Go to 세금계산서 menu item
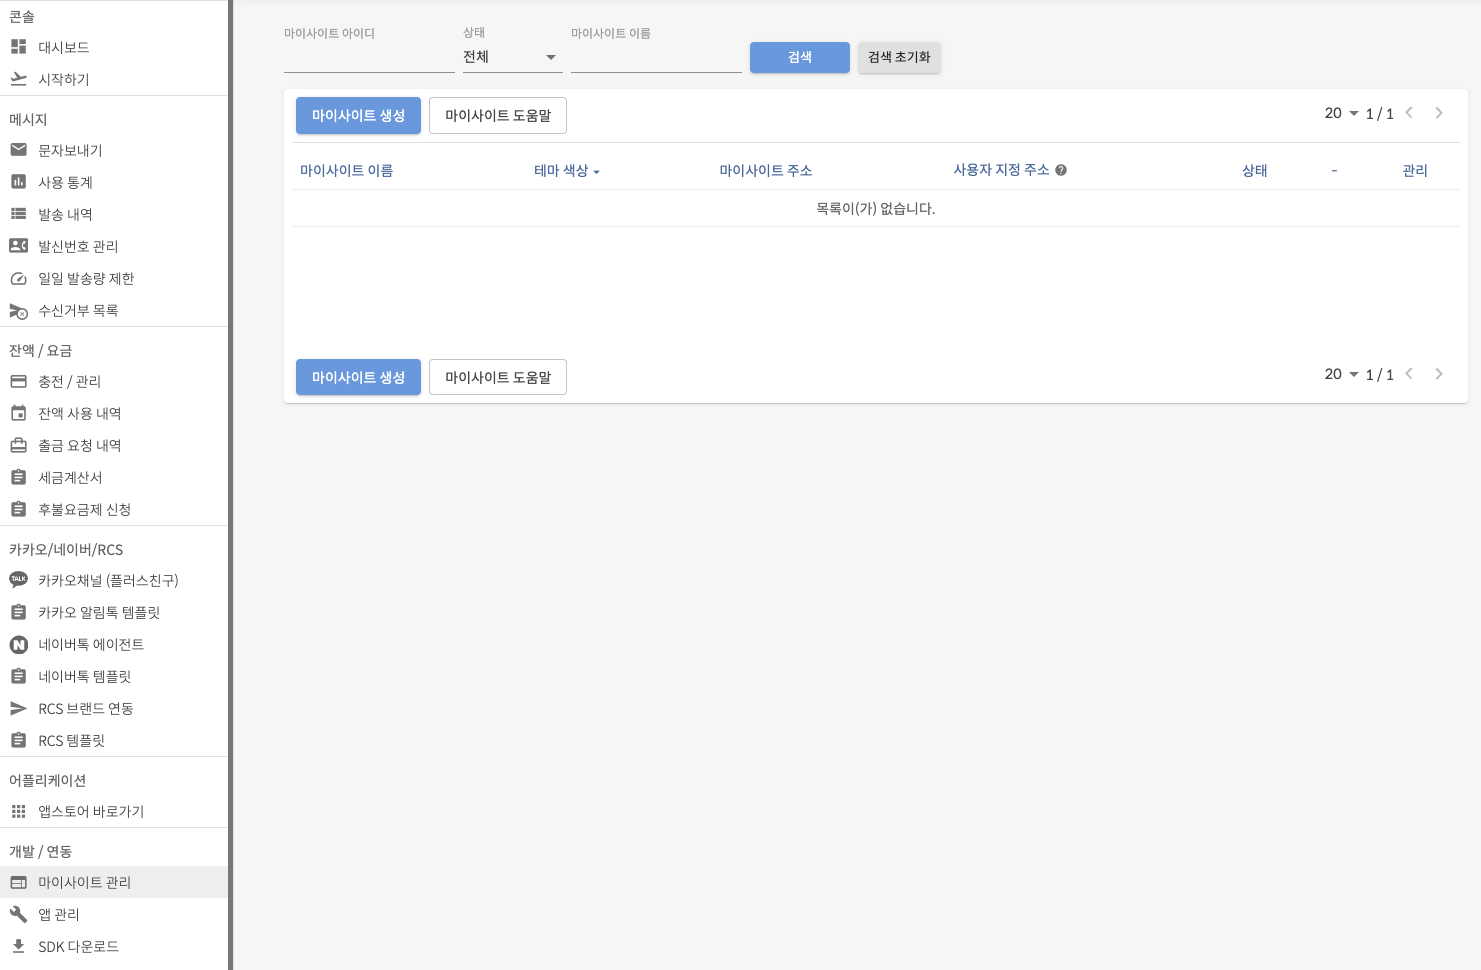The width and height of the screenshot is (1481, 970). click(70, 477)
